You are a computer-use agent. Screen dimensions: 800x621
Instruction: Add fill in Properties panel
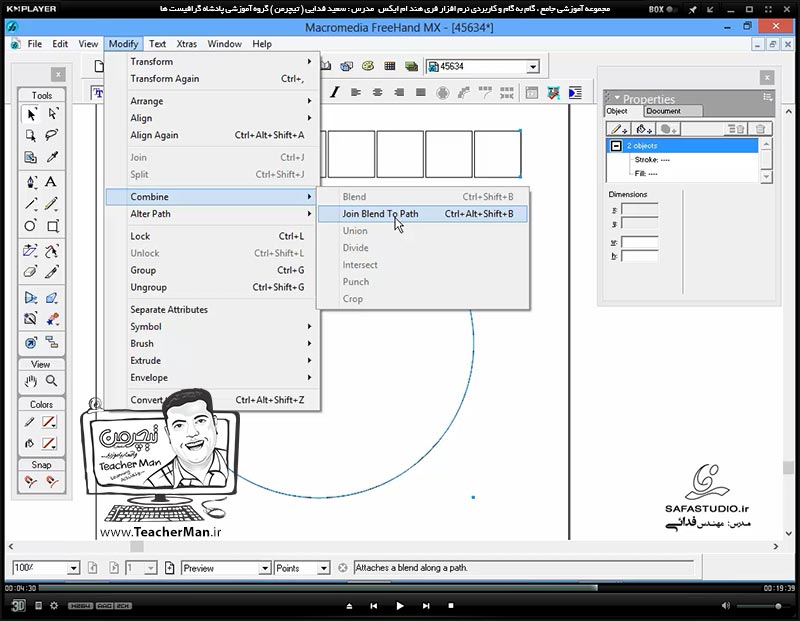pos(643,129)
